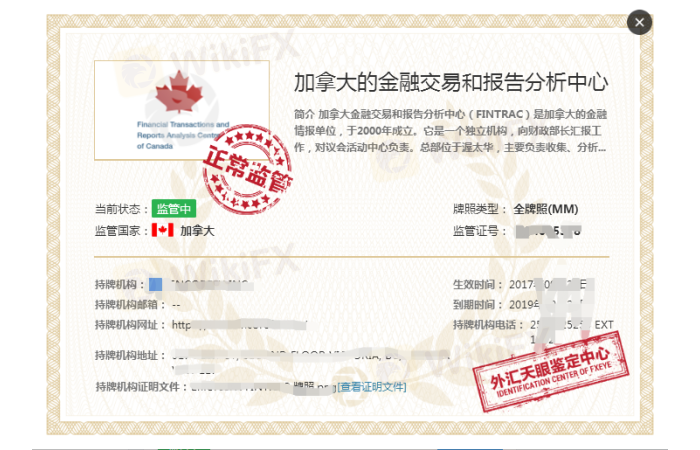Screen dimensions: 700x450
Task: Click the 全牌照(MM) license type value
Action: point(546,209)
